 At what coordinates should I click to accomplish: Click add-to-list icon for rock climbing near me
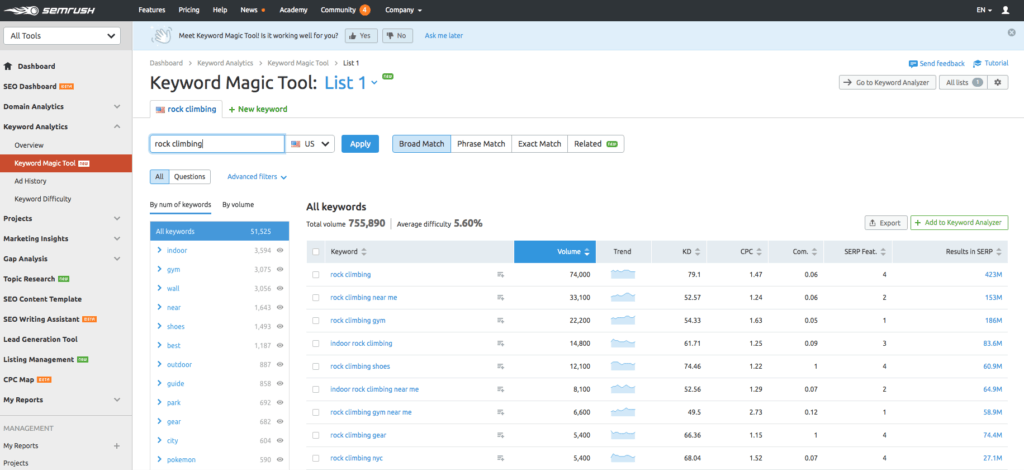[x=501, y=298]
